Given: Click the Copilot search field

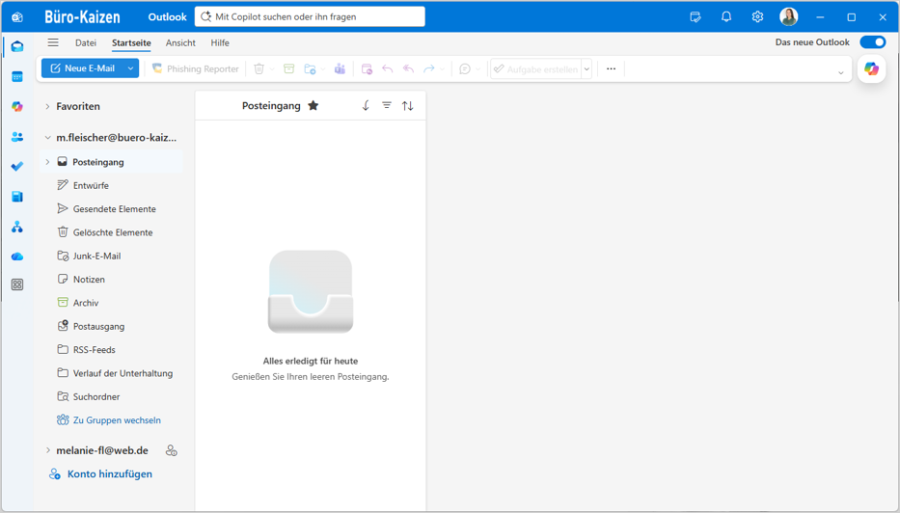Looking at the screenshot, I should tap(310, 17).
